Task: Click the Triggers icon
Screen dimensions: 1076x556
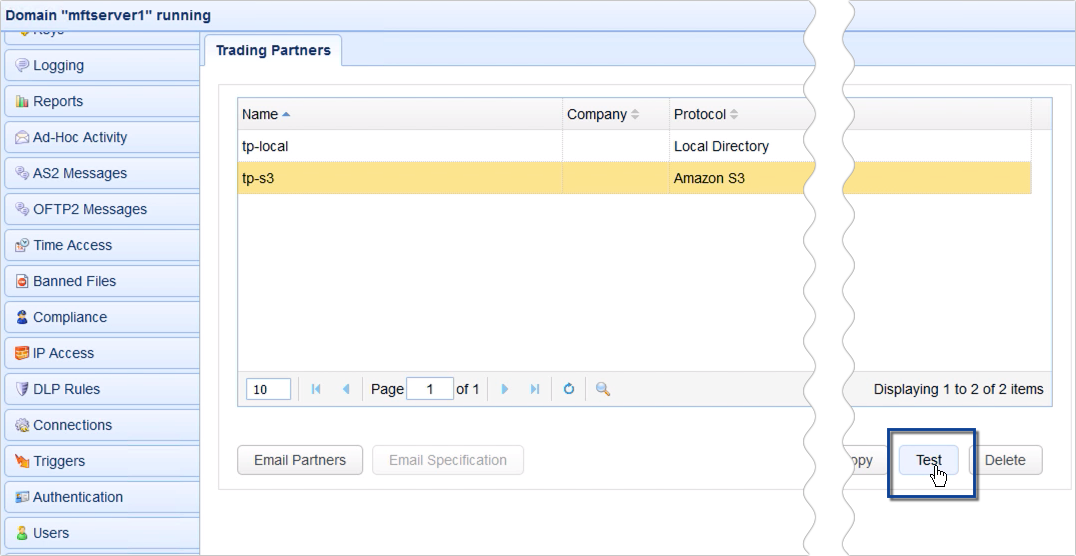Action: [x=22, y=461]
